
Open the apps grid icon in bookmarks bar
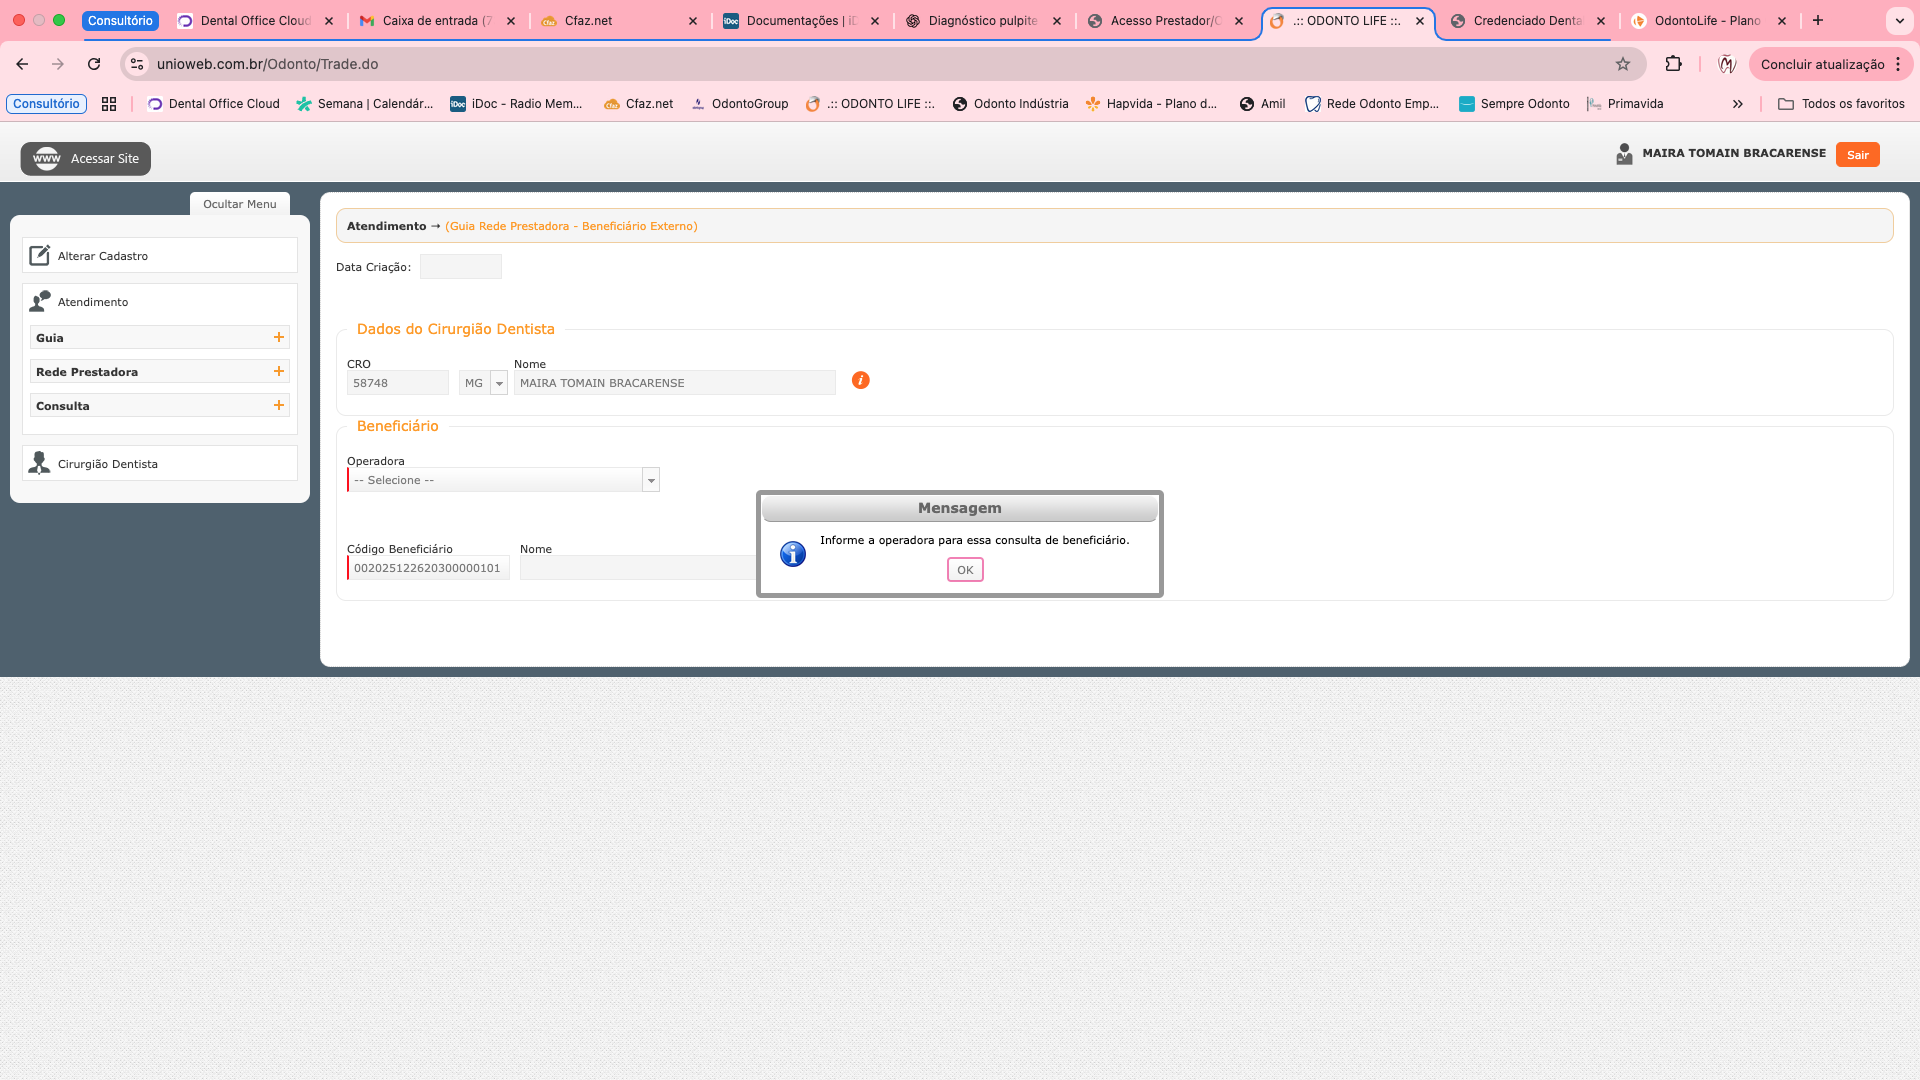[x=109, y=104]
